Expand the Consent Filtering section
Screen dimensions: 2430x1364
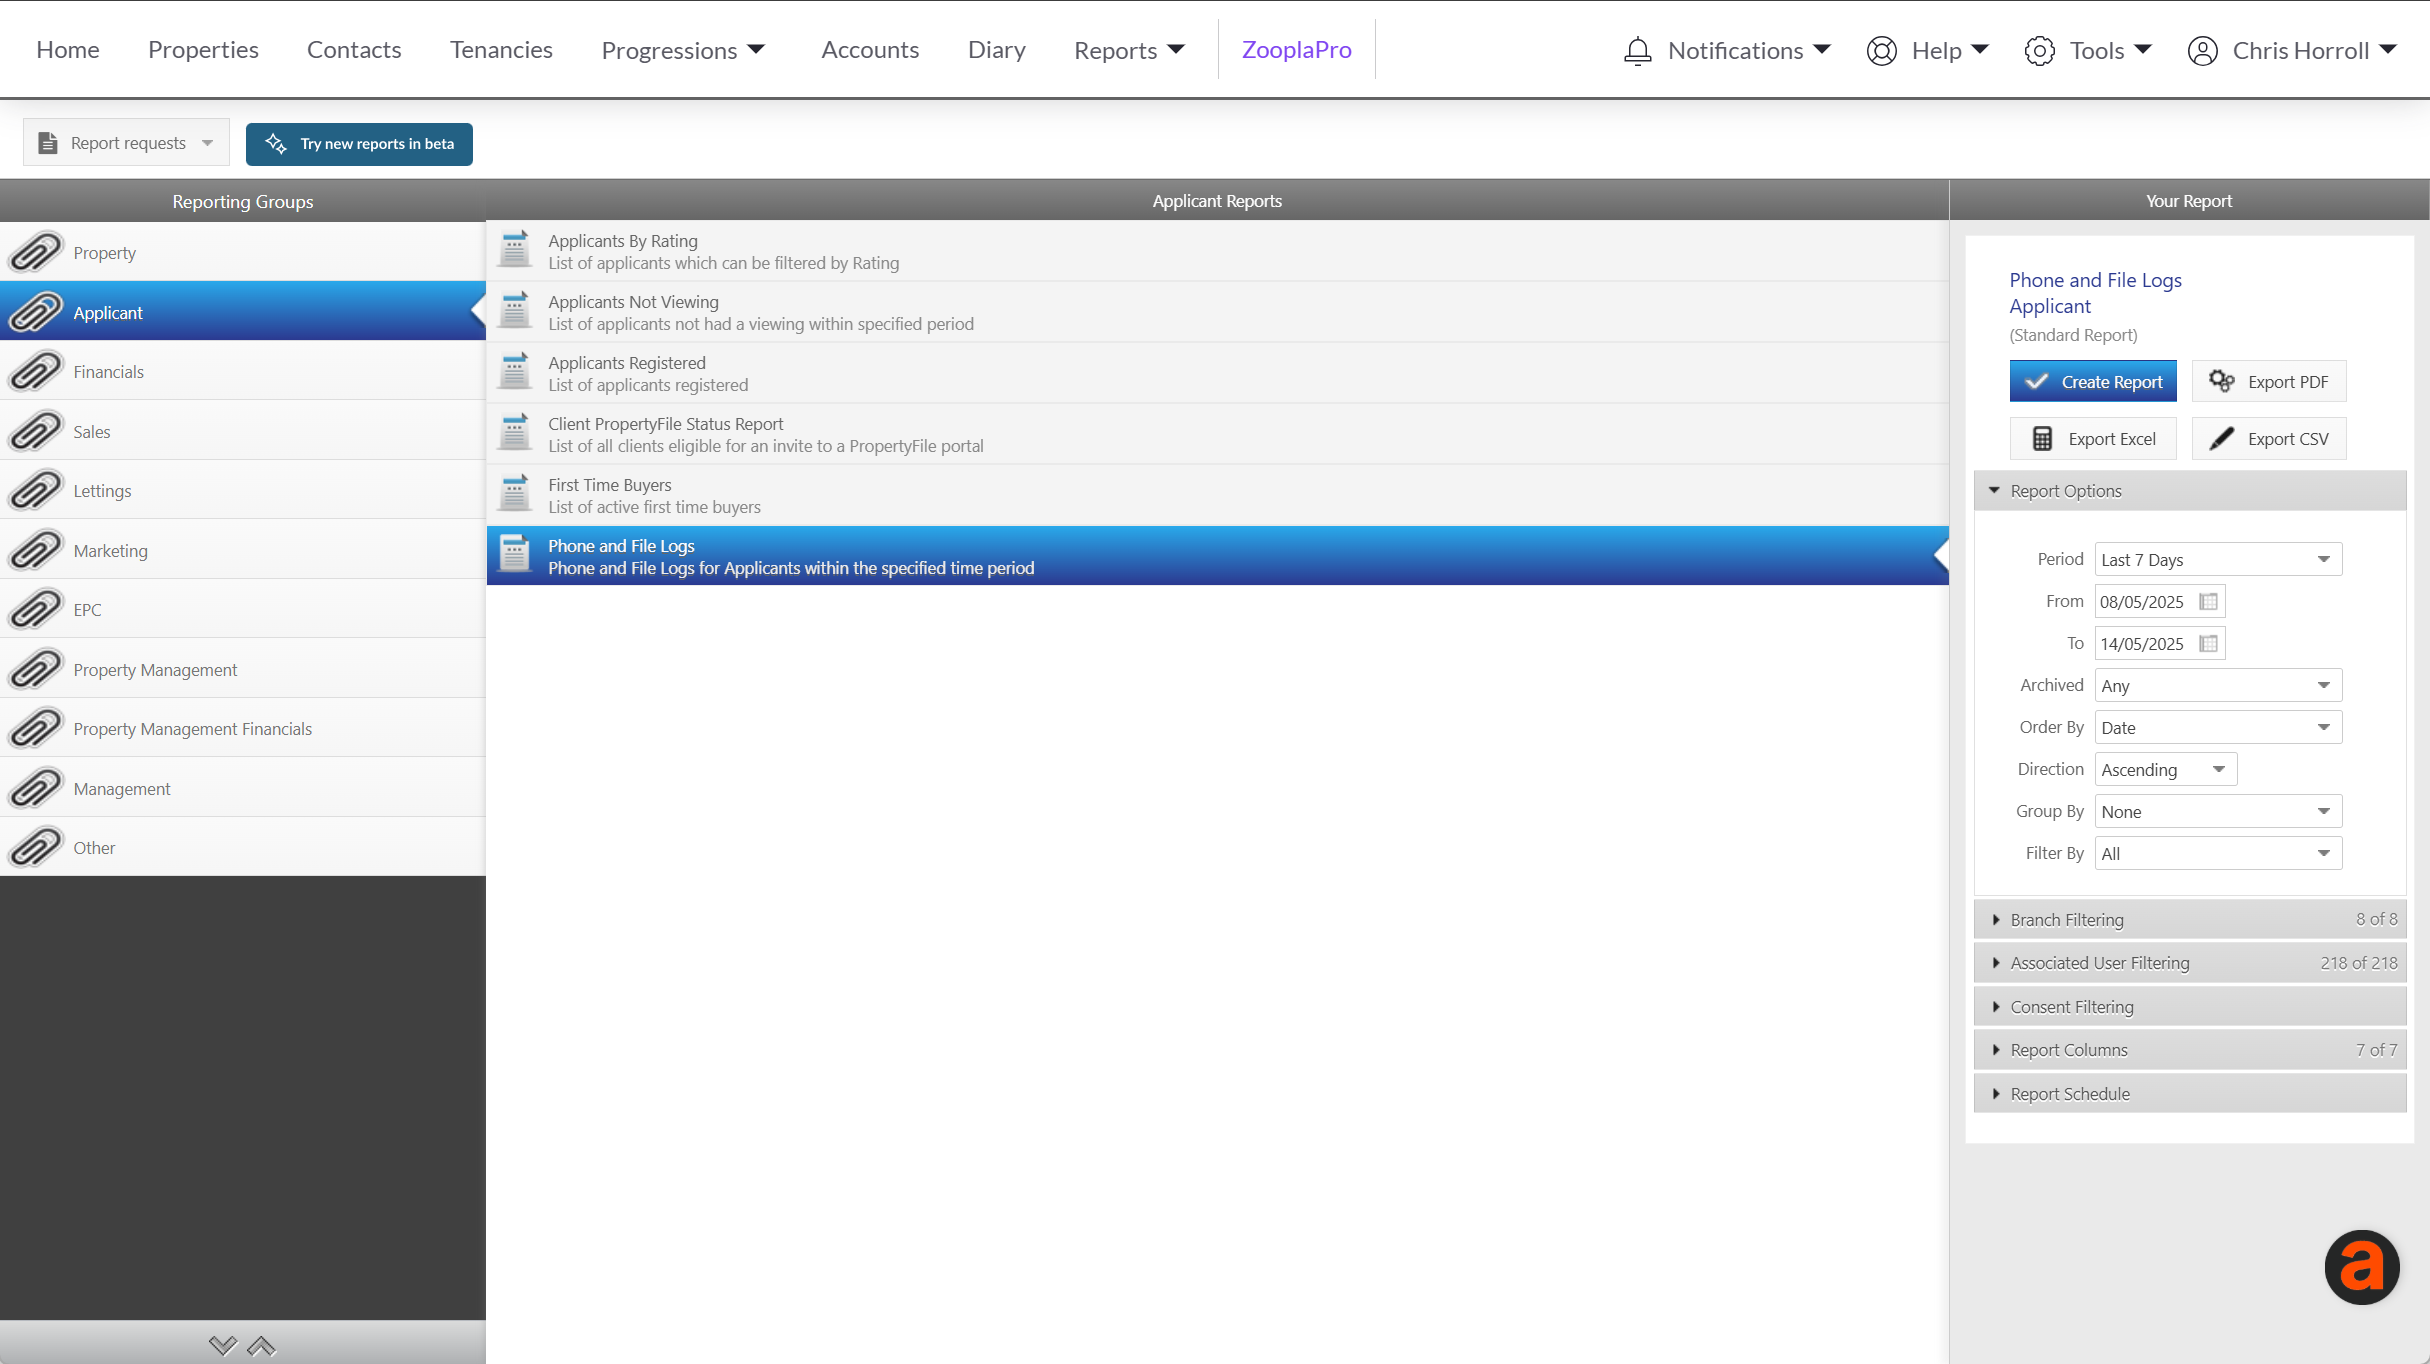(2189, 1006)
